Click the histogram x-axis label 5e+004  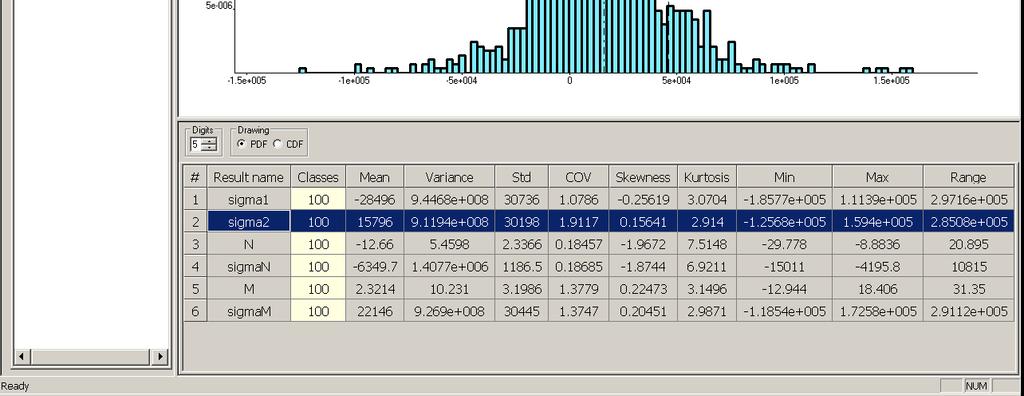pyautogui.click(x=676, y=80)
